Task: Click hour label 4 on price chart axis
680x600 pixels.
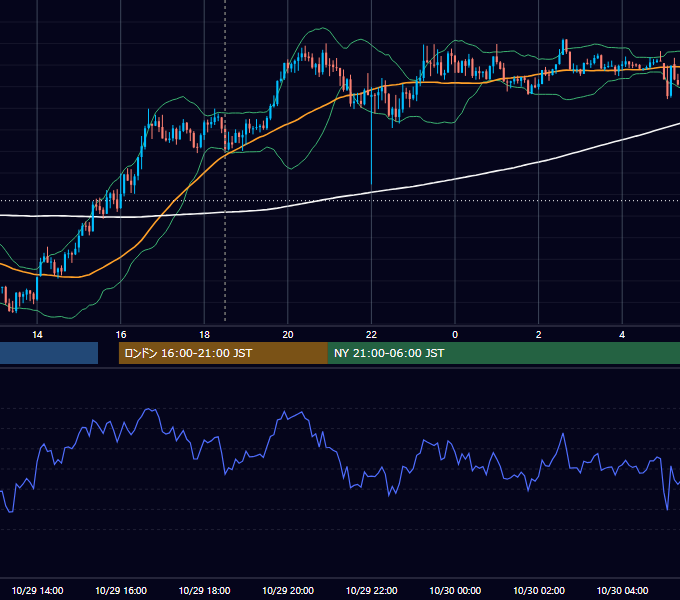Action: [x=622, y=335]
